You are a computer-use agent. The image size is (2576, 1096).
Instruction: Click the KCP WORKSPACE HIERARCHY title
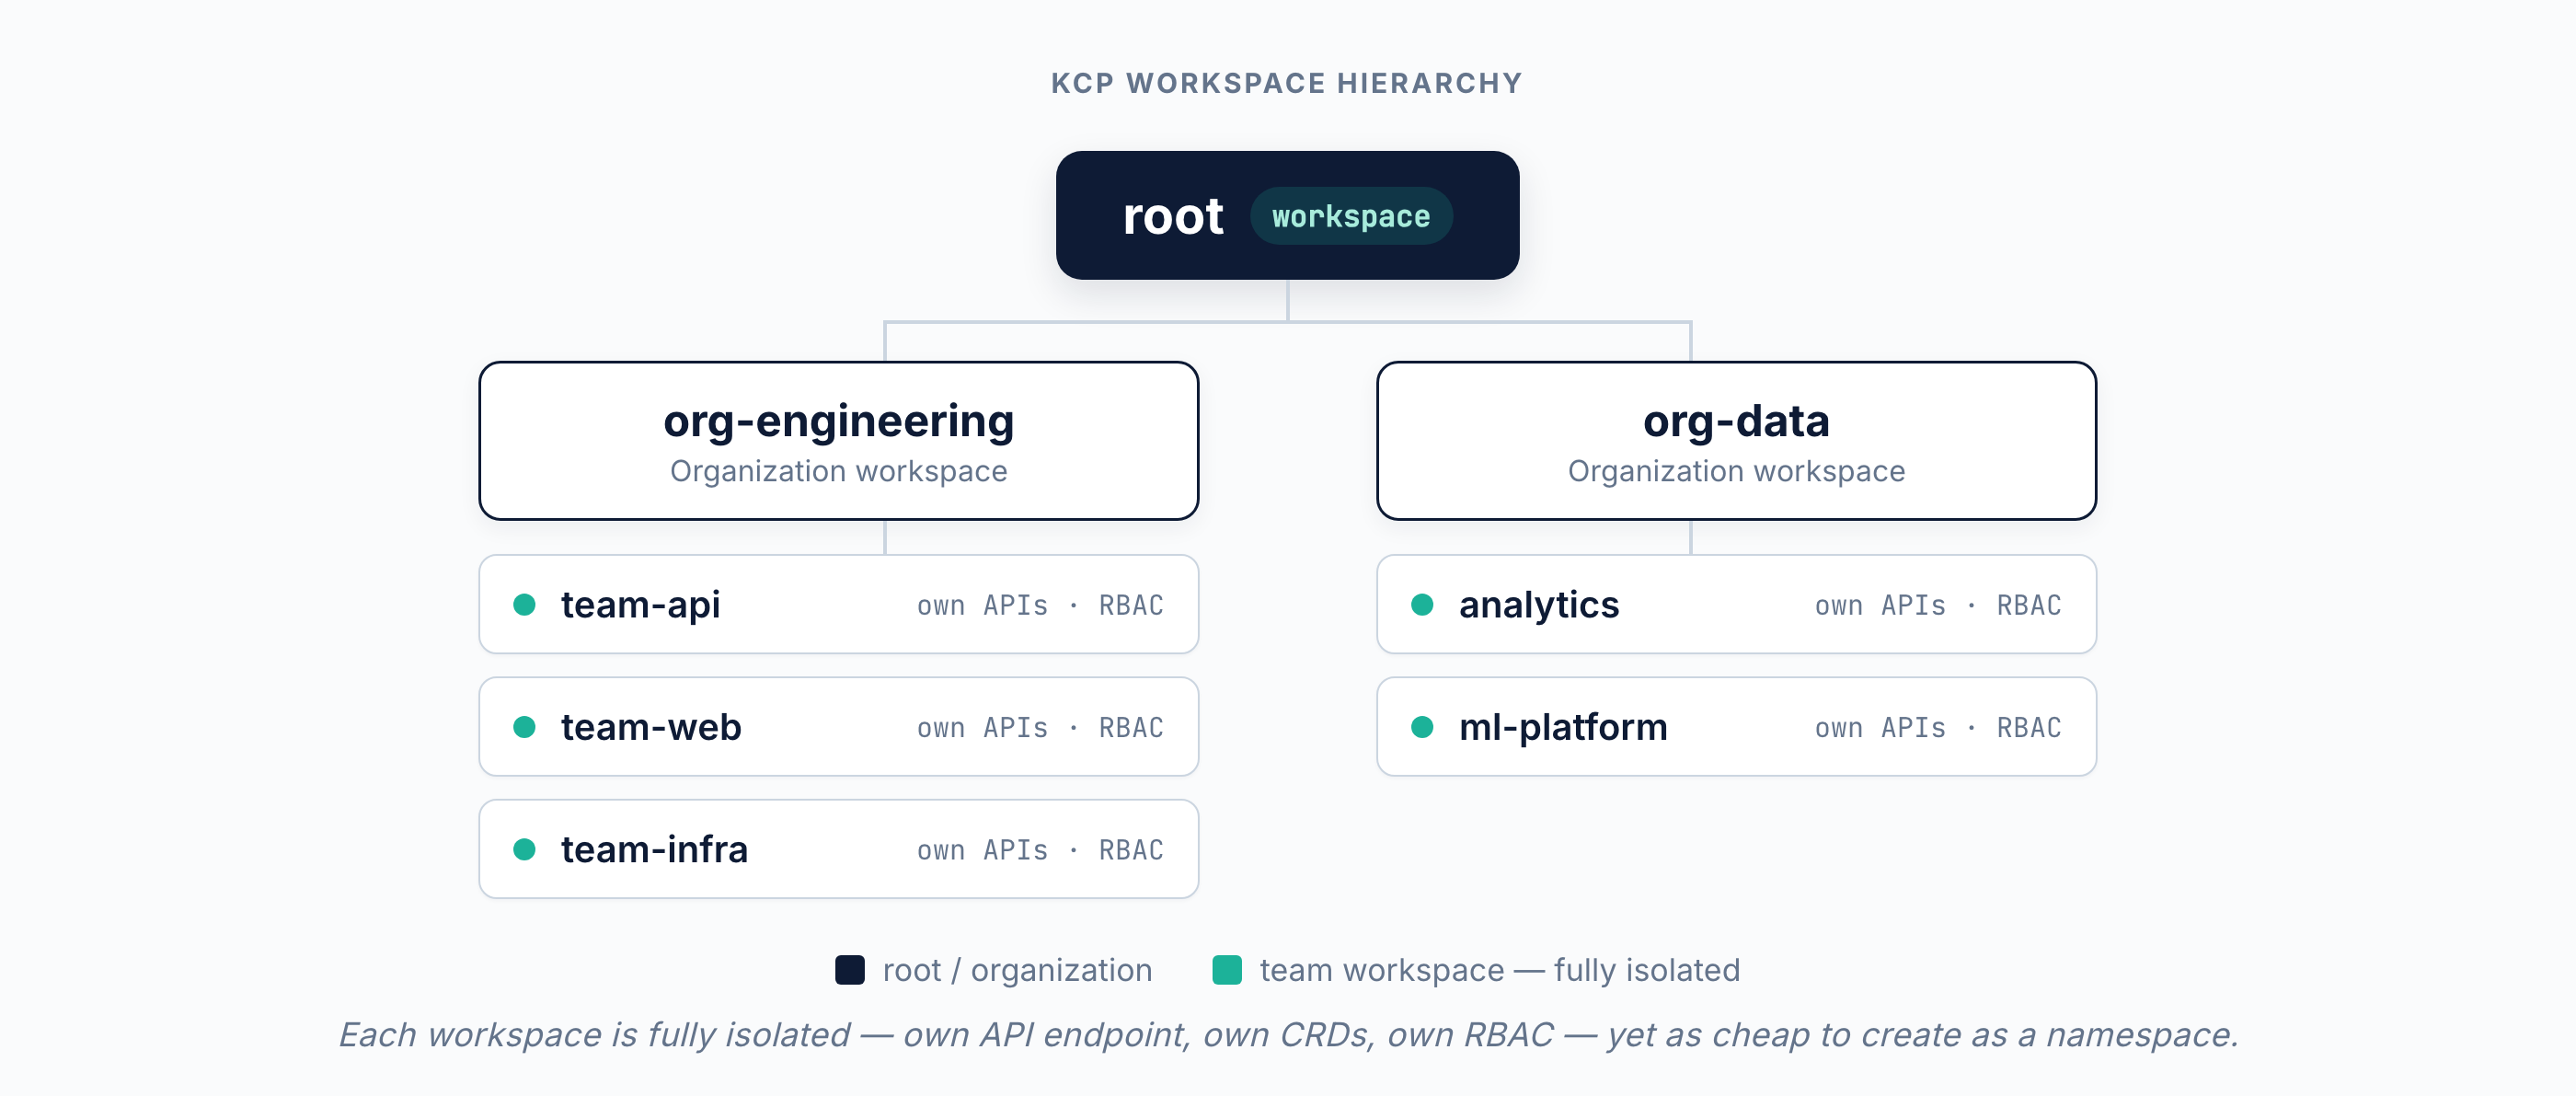pyautogui.click(x=1287, y=83)
